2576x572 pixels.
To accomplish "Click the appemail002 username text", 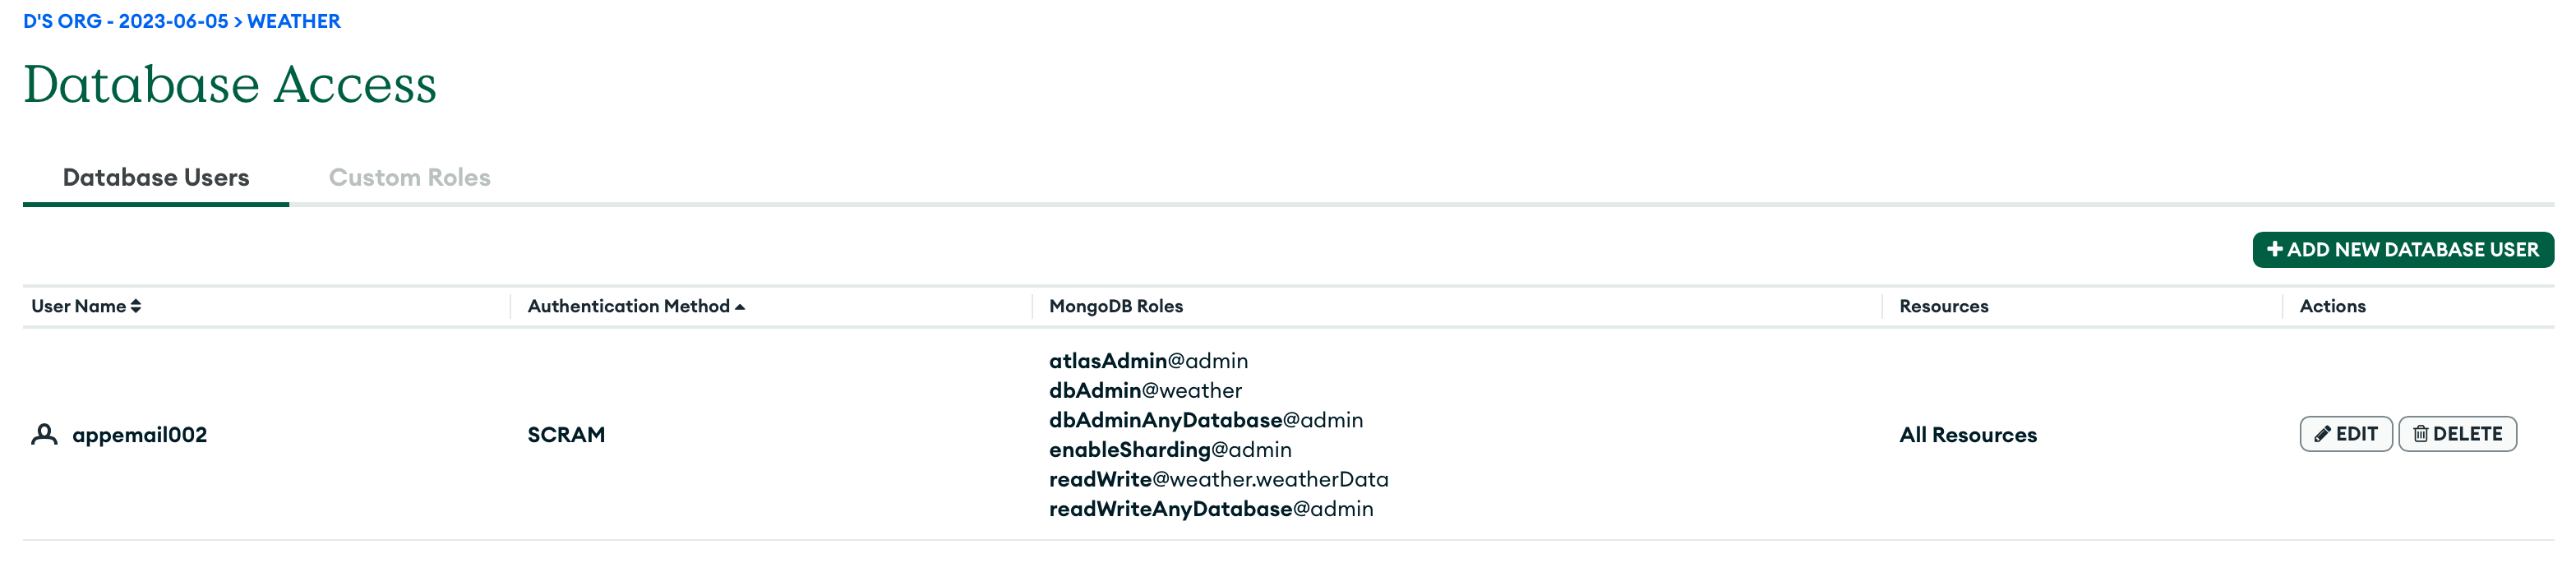I will pyautogui.click(x=139, y=435).
